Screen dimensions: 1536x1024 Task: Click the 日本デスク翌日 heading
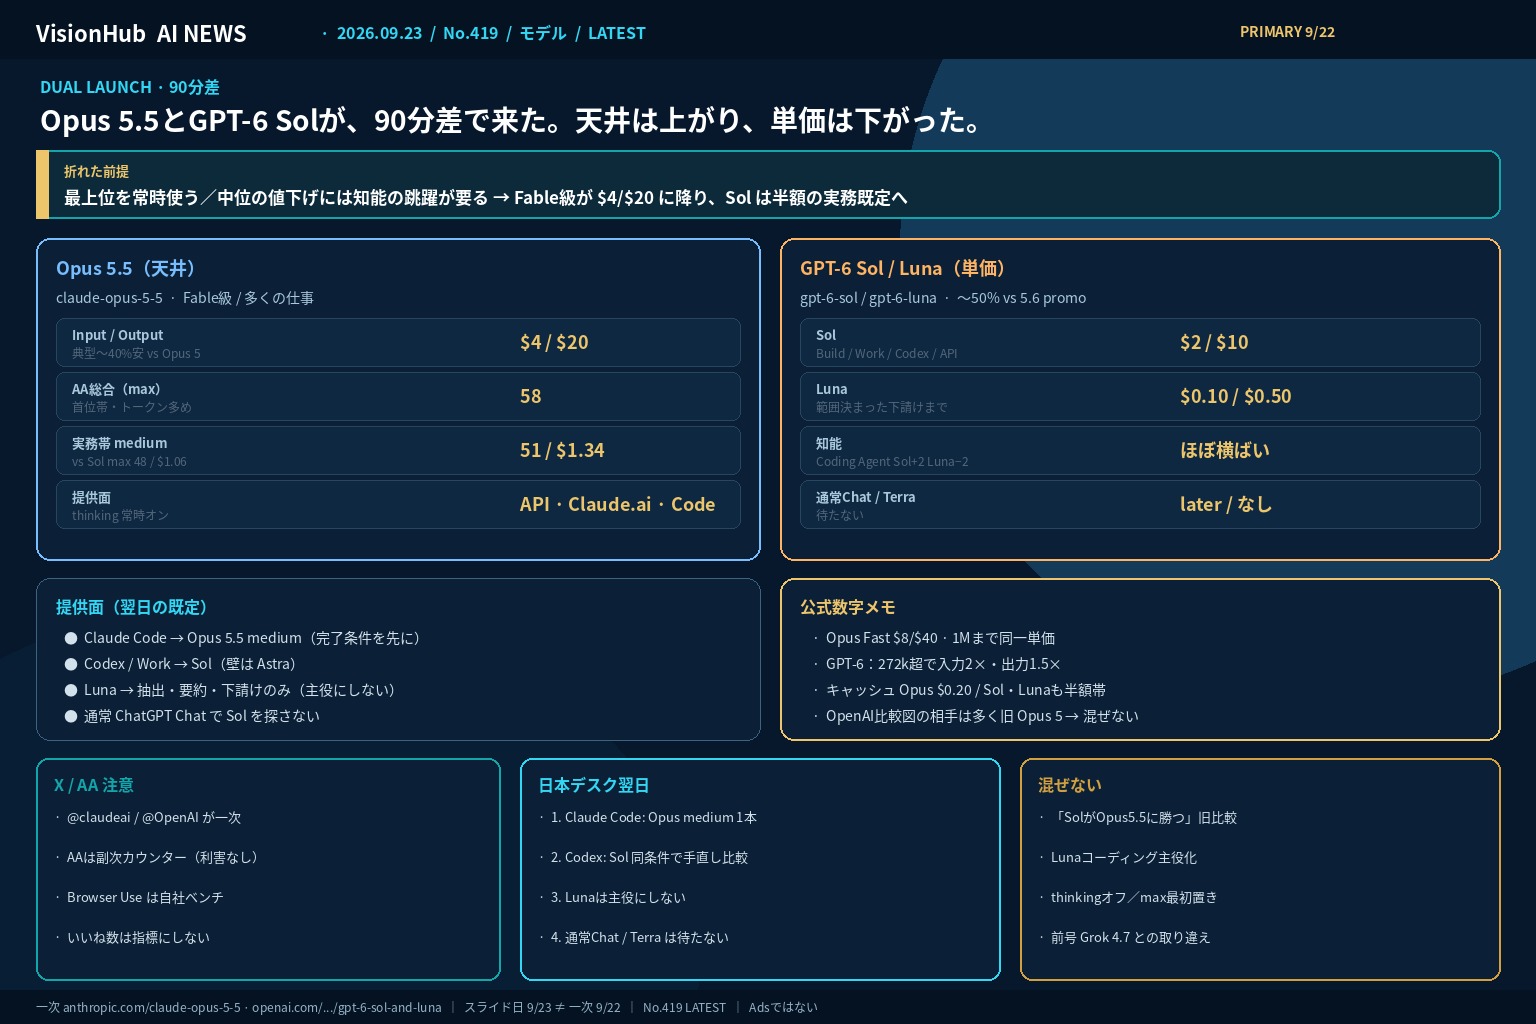(x=594, y=785)
